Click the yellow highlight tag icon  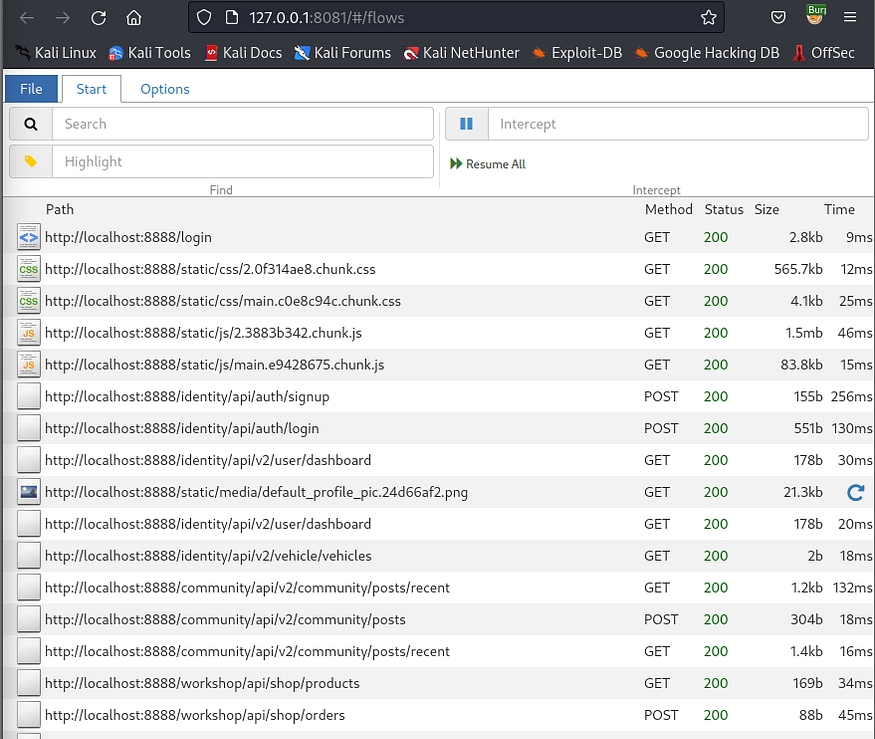coord(31,162)
